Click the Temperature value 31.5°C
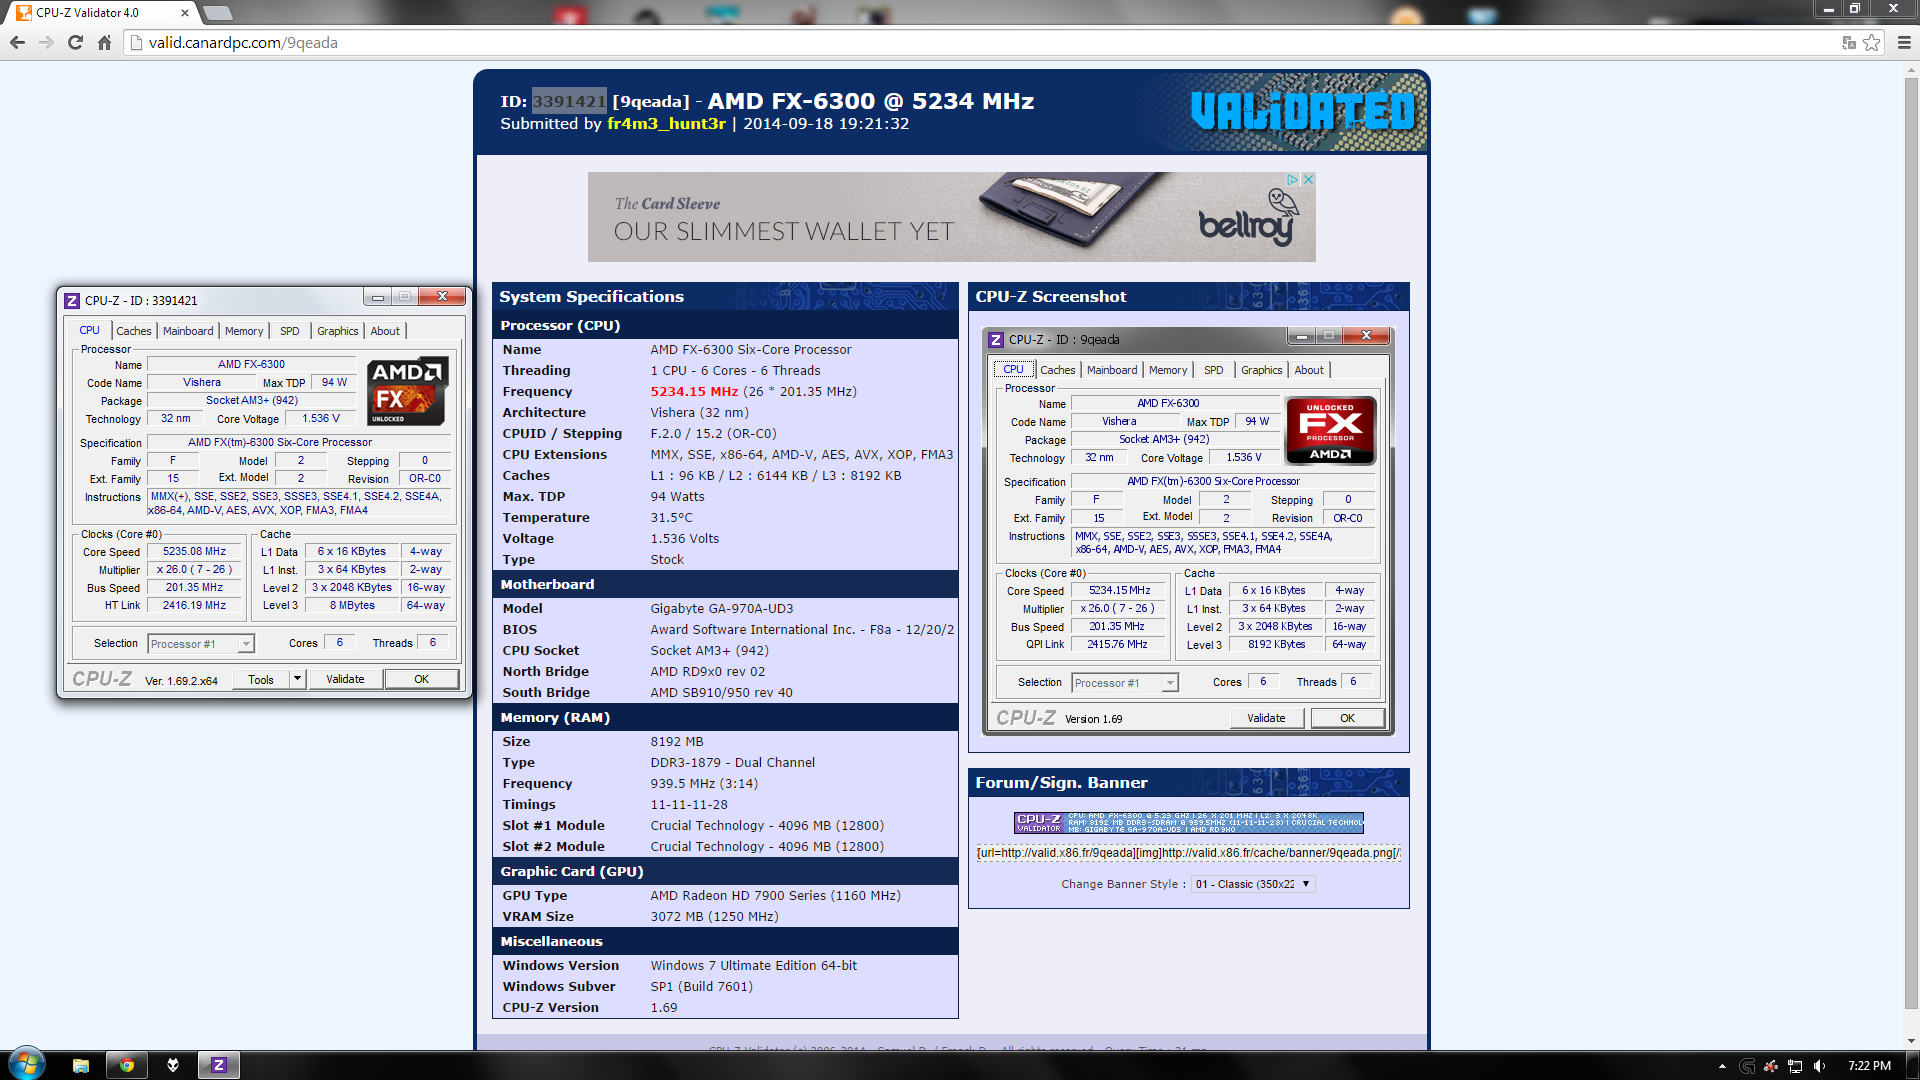 [x=671, y=518]
